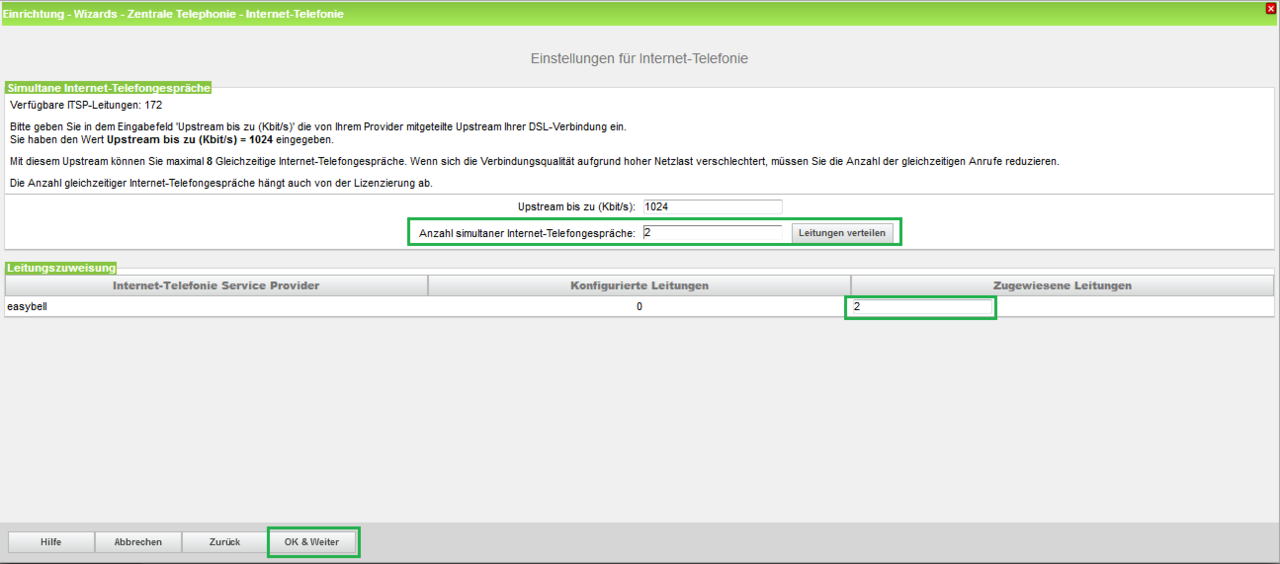Focus the Anzahl simultaner Internet-Telefongespräche field
The width and height of the screenshot is (1280, 564).
712,232
